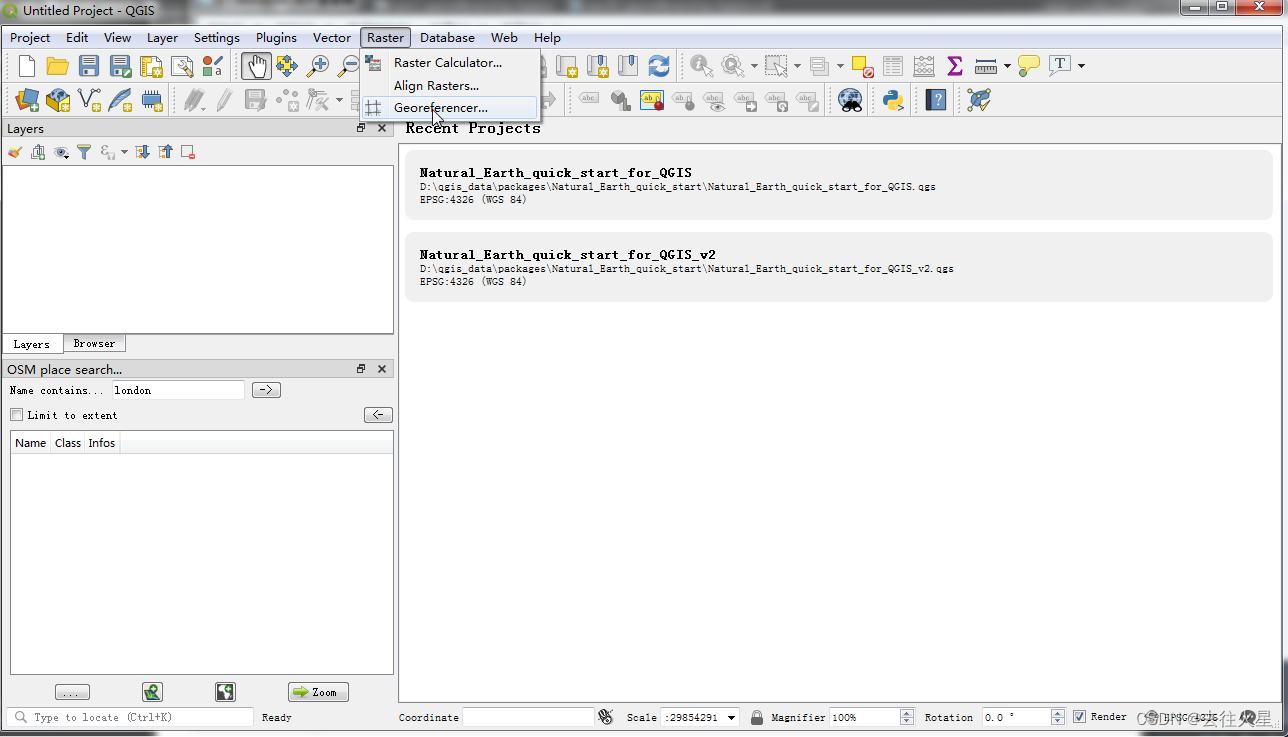
Task: Expand Filter Legend by Expression dropdown arrow
Action: [124, 152]
